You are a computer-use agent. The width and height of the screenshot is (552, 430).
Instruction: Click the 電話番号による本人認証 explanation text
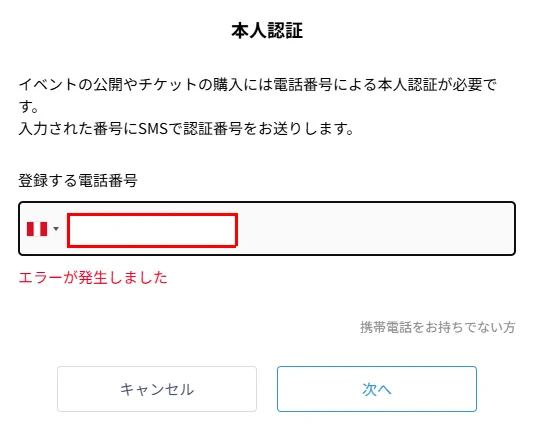[258, 95]
